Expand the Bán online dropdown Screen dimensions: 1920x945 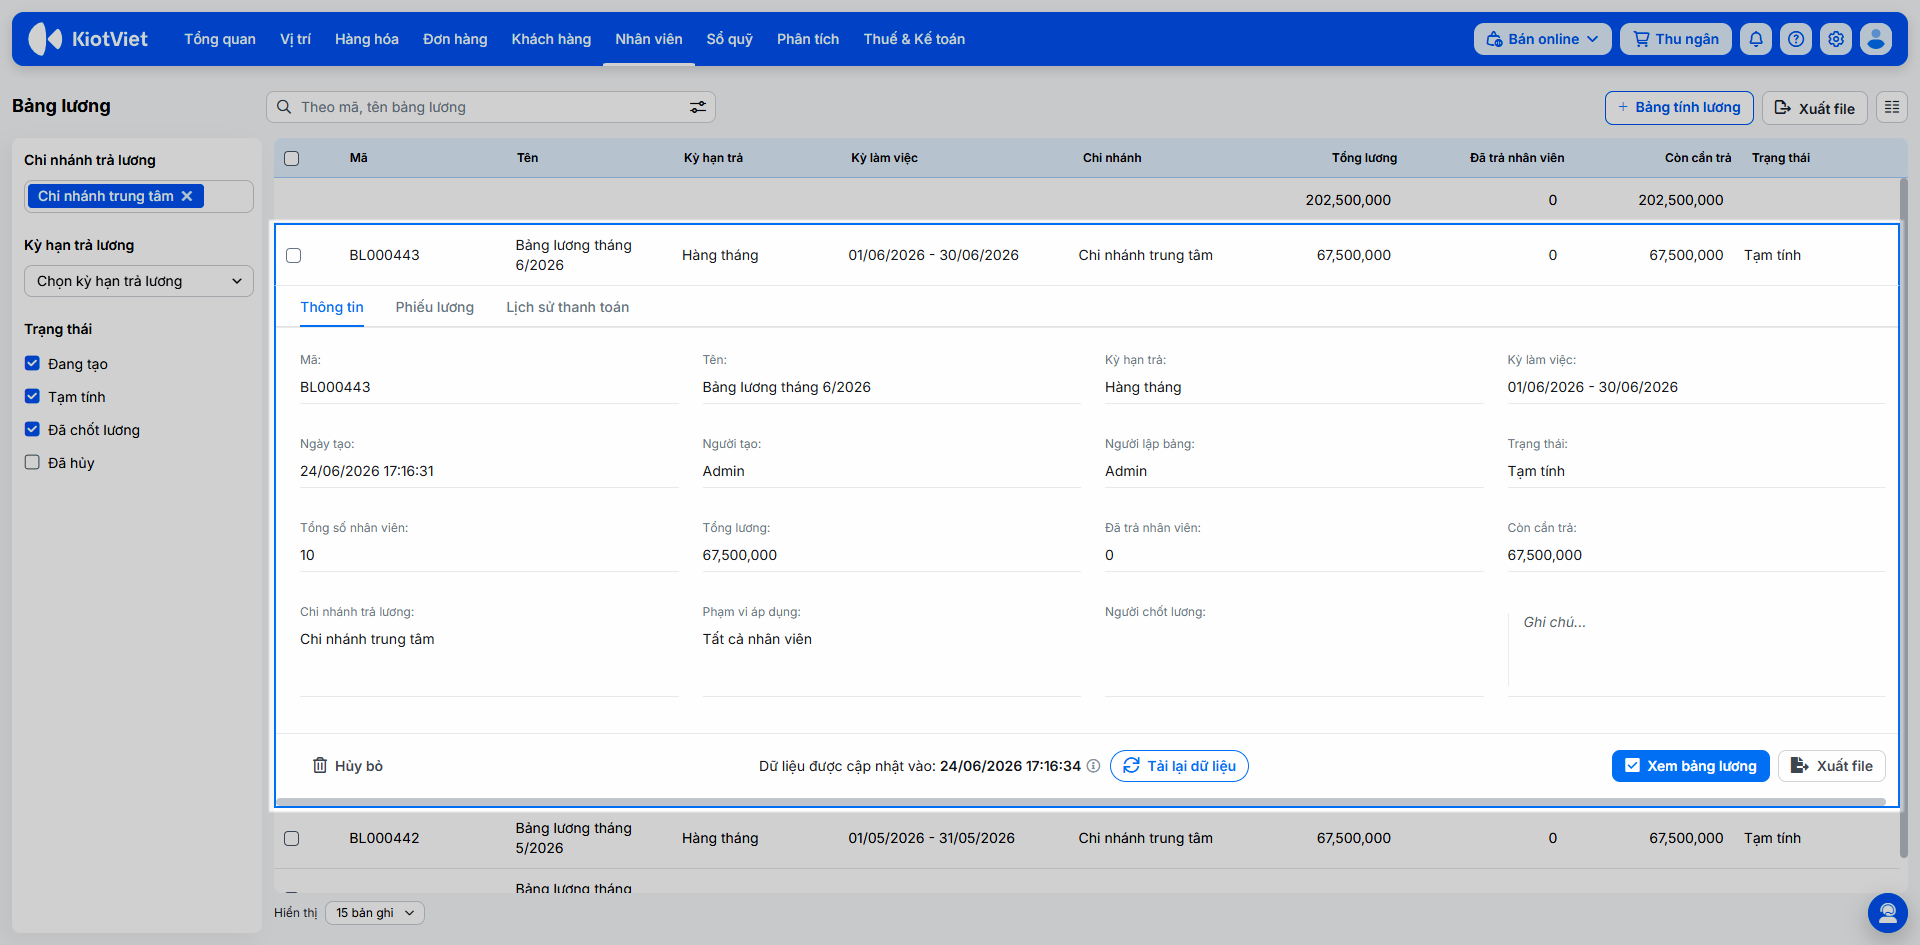[1543, 39]
